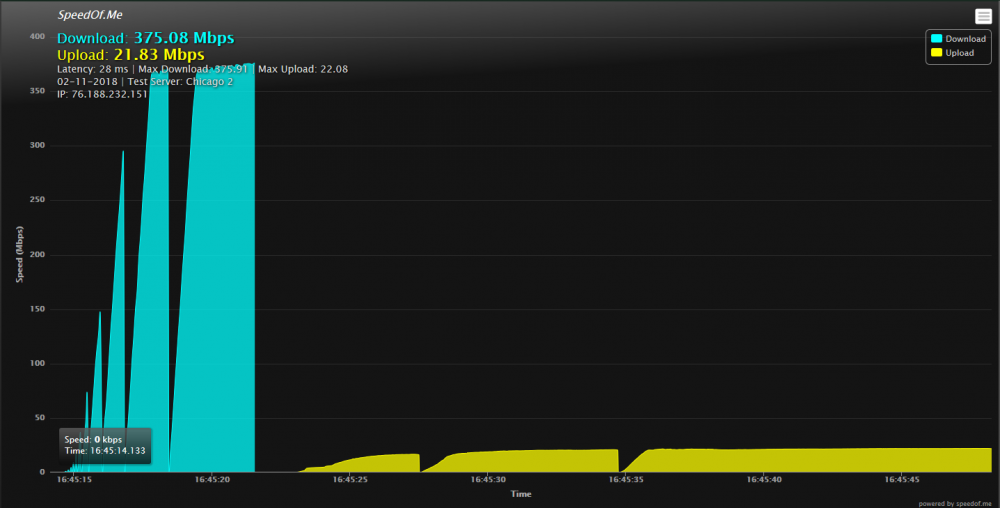Click the yellow Upload legend color box
The width and height of the screenshot is (1000, 508).
936,53
